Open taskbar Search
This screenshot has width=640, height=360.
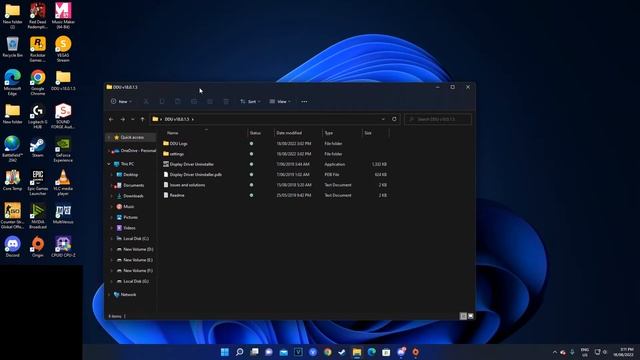(240, 352)
